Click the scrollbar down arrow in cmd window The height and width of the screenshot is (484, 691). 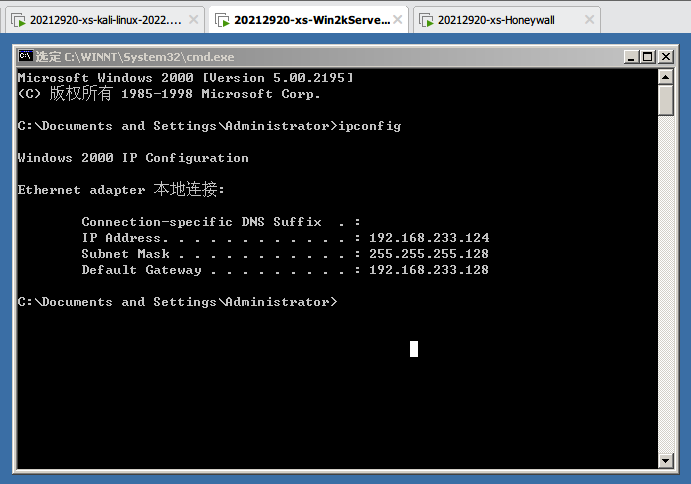[665, 461]
